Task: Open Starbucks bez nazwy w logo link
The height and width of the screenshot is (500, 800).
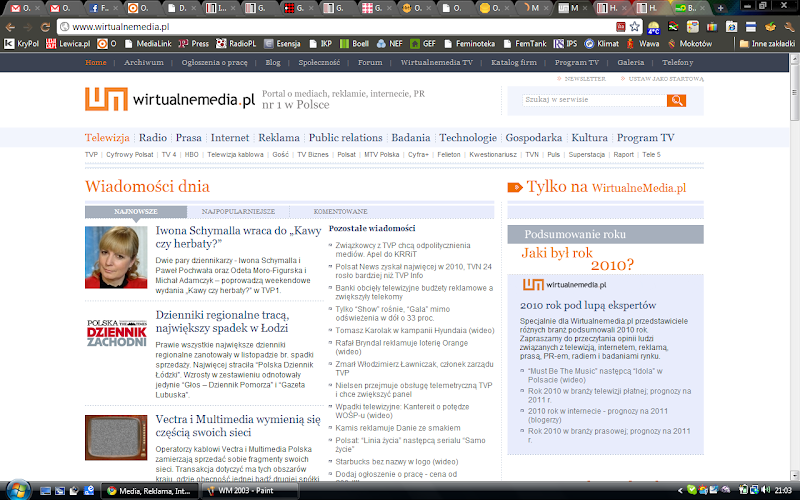Action: click(x=396, y=462)
